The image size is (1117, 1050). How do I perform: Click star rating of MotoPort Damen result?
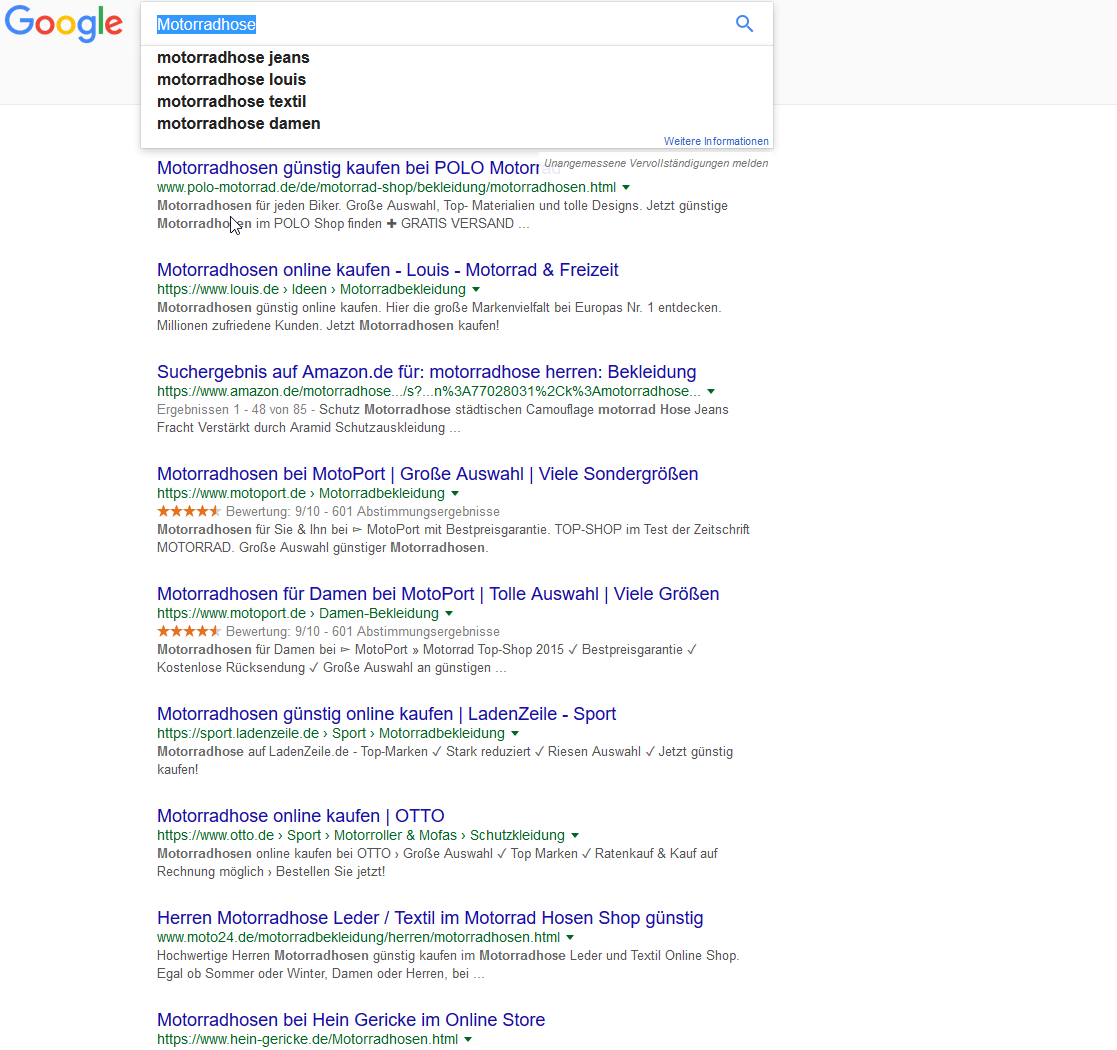pos(189,631)
